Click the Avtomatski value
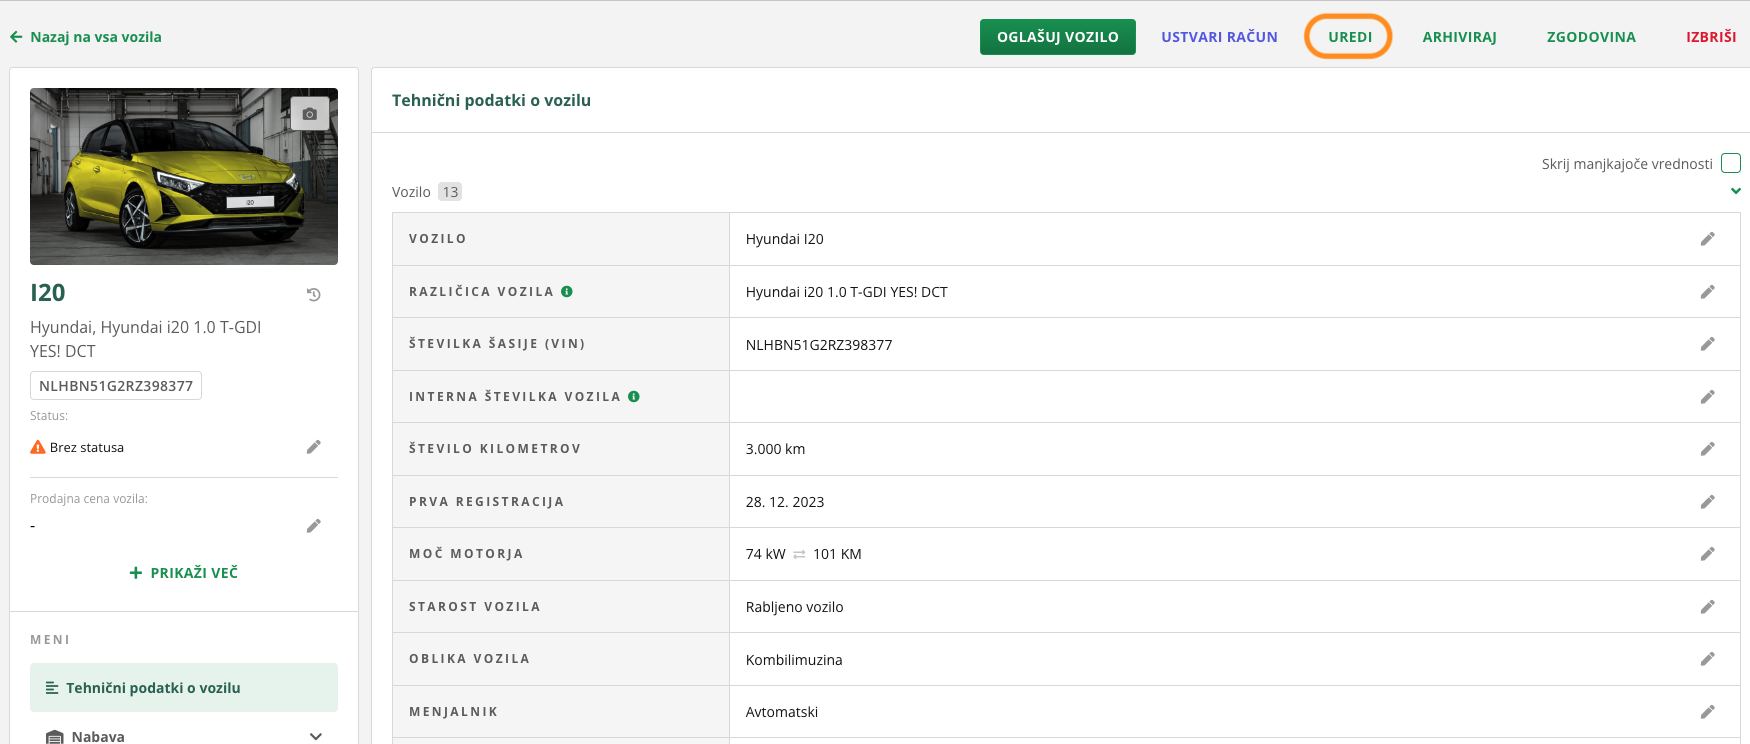The image size is (1750, 744). [x=782, y=712]
